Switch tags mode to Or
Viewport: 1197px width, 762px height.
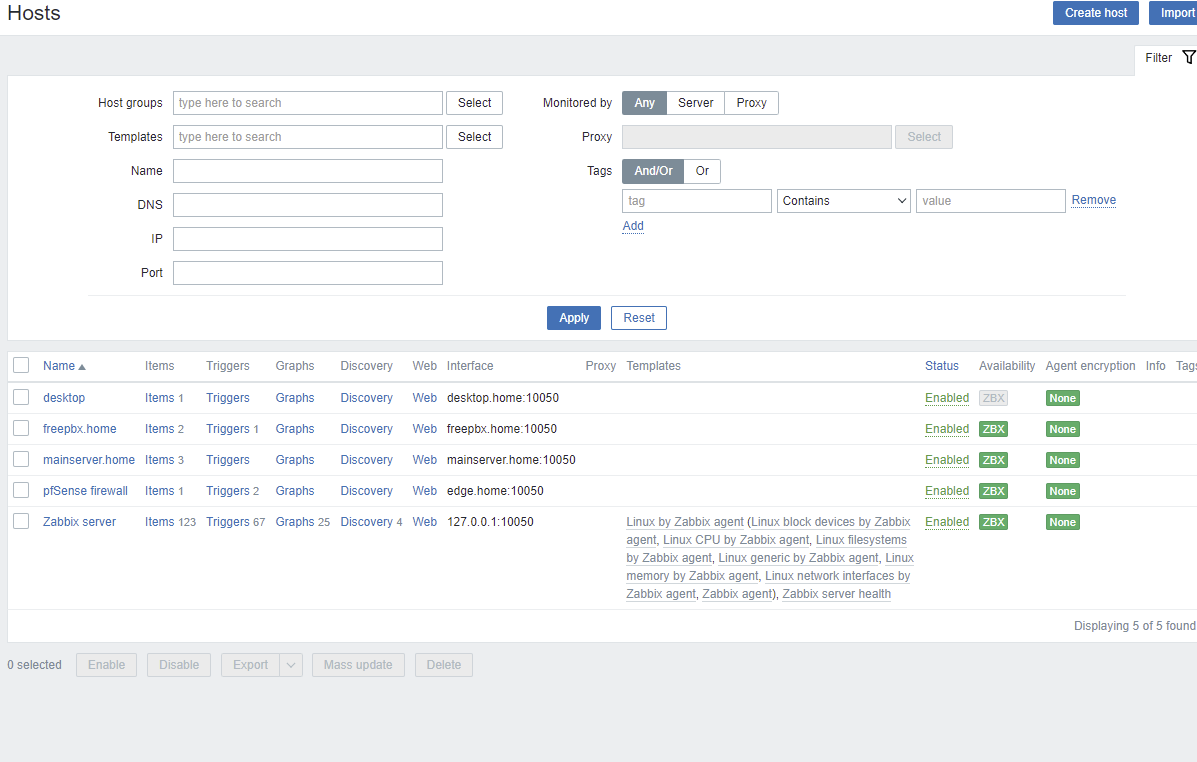[x=702, y=171]
